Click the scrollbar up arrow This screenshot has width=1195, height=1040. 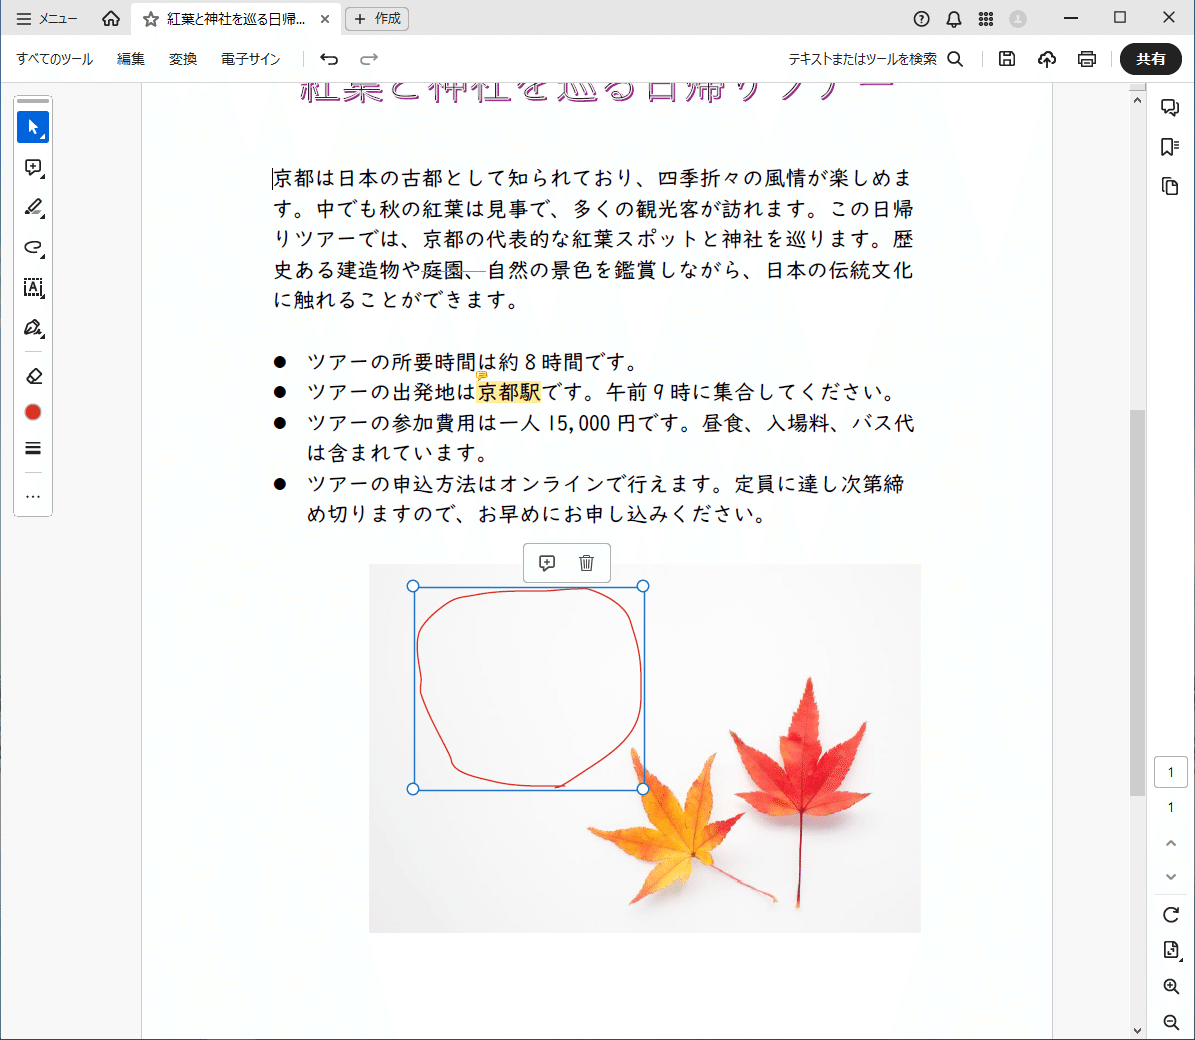[x=1137, y=100]
